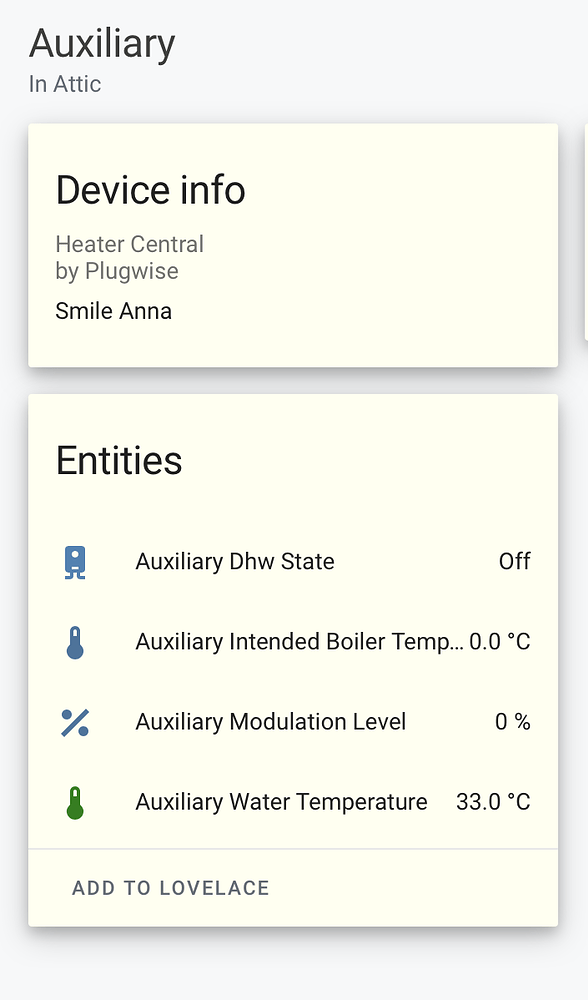Screen dimensions: 588x1000
Task: Select the Device info card header
Action: [x=150, y=190]
